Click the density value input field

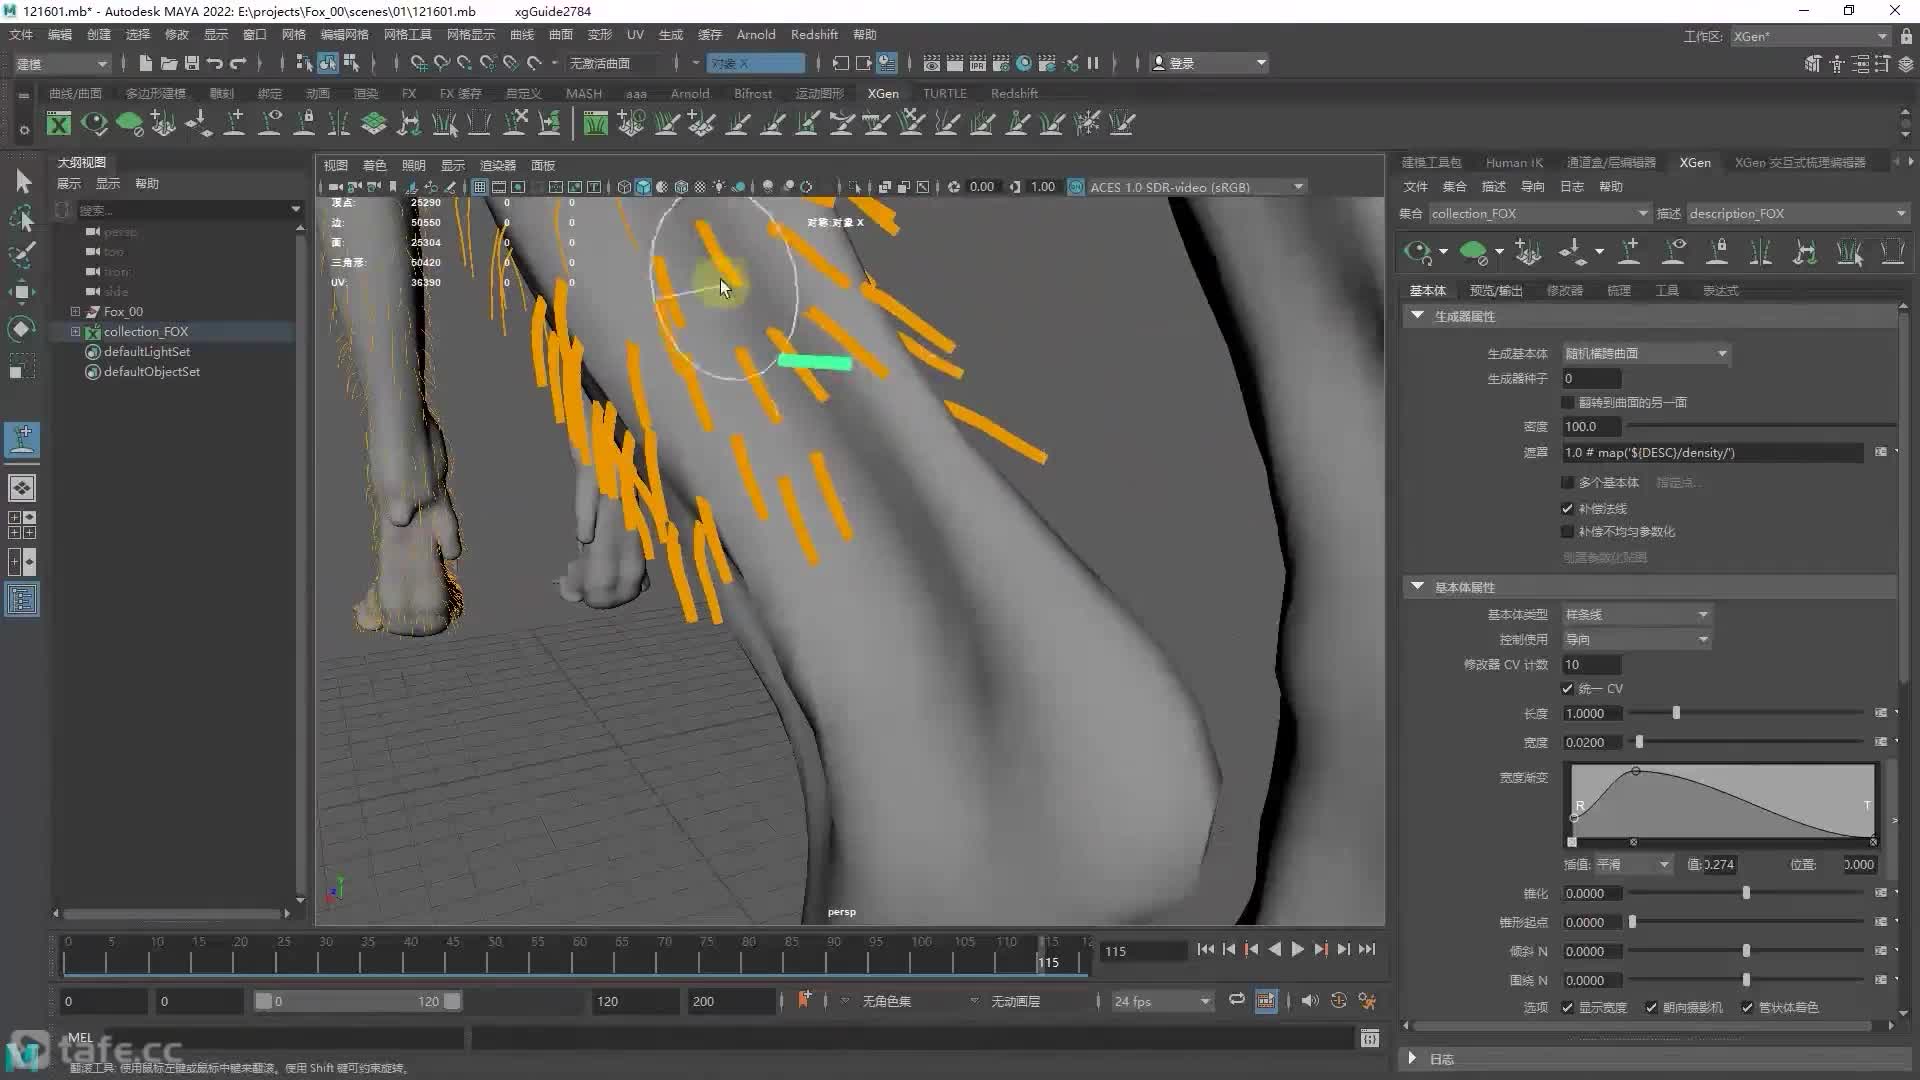1591,426
